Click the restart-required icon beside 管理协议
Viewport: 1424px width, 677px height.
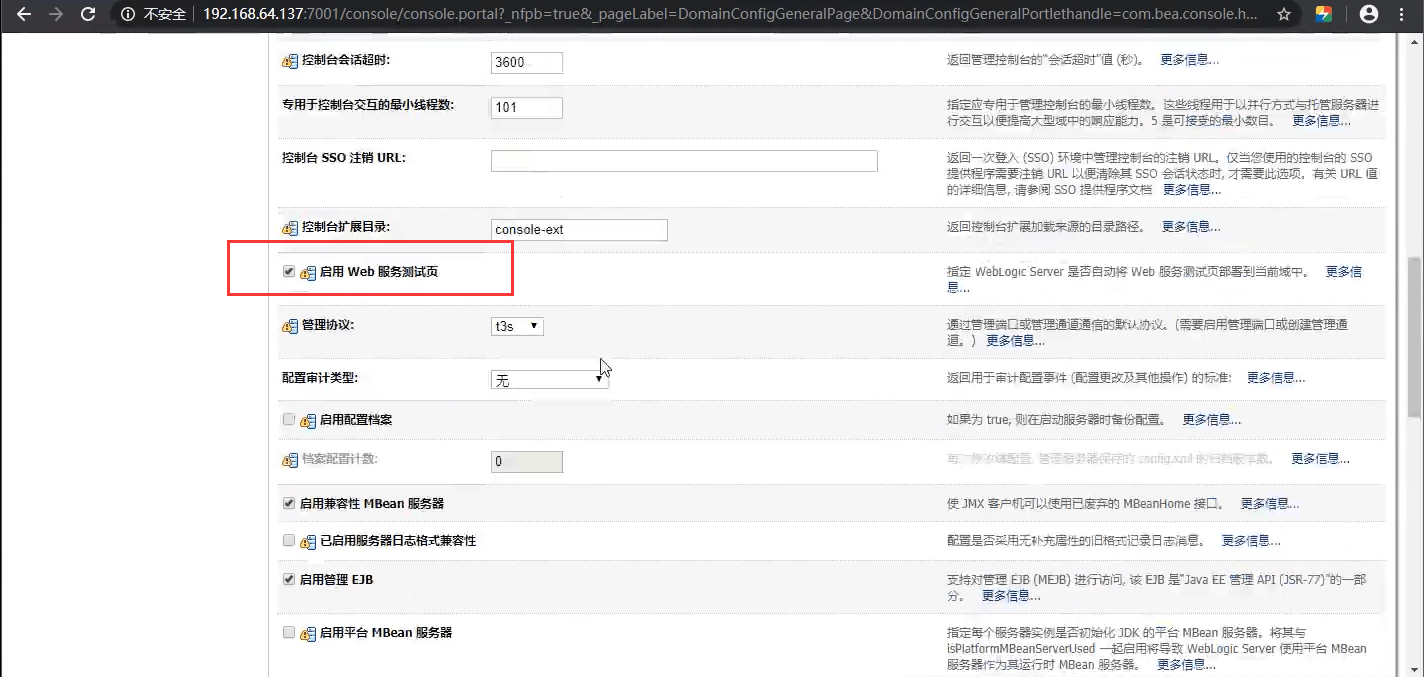(290, 326)
